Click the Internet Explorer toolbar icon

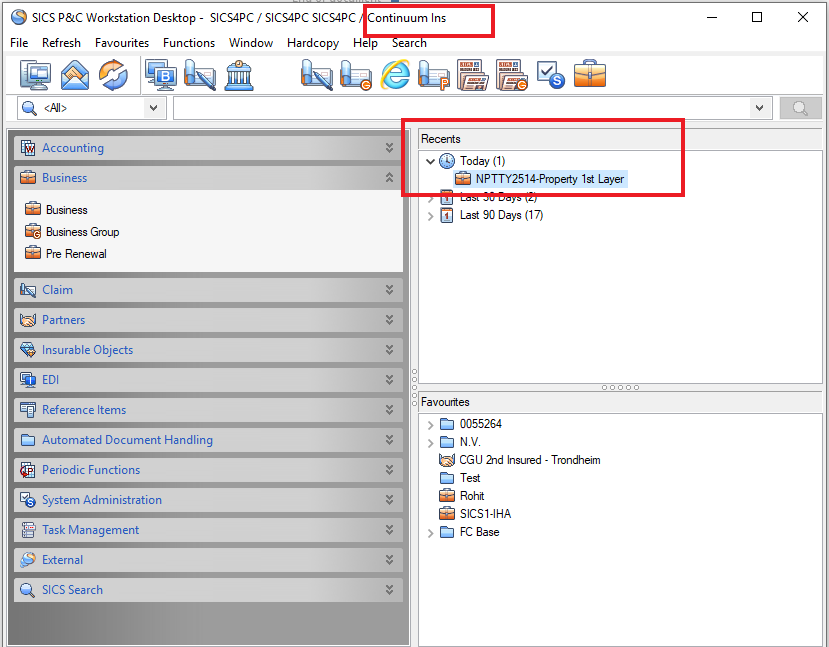(395, 75)
